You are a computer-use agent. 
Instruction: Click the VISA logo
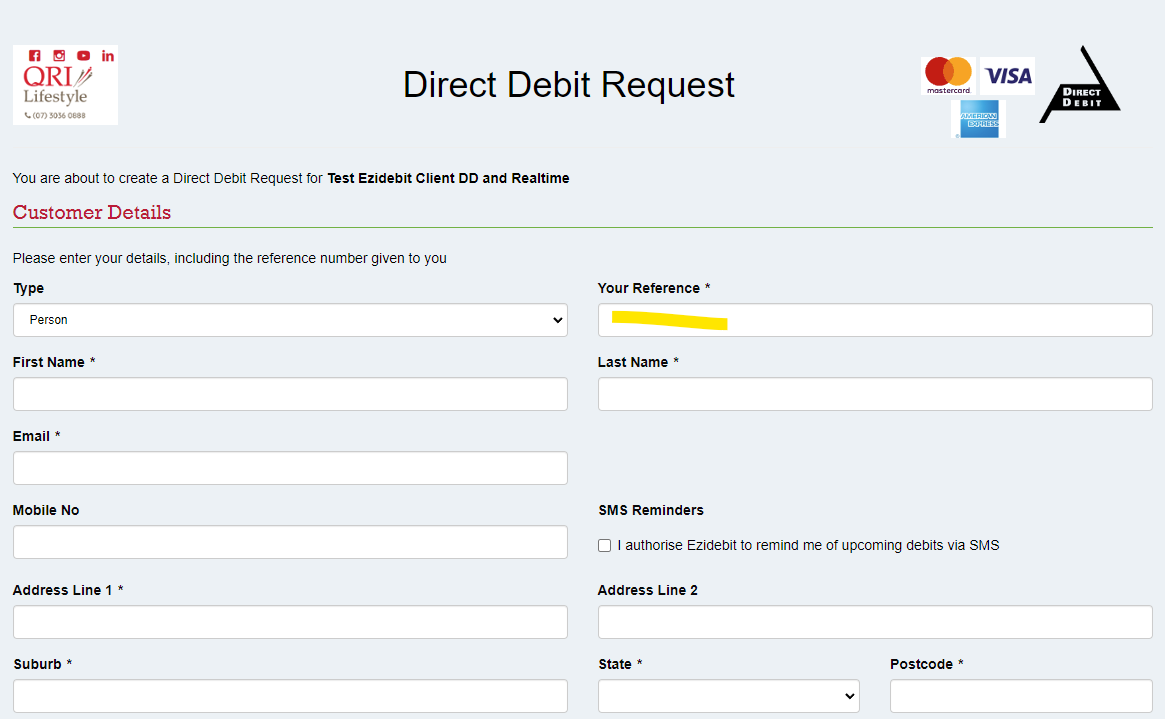(1007, 76)
